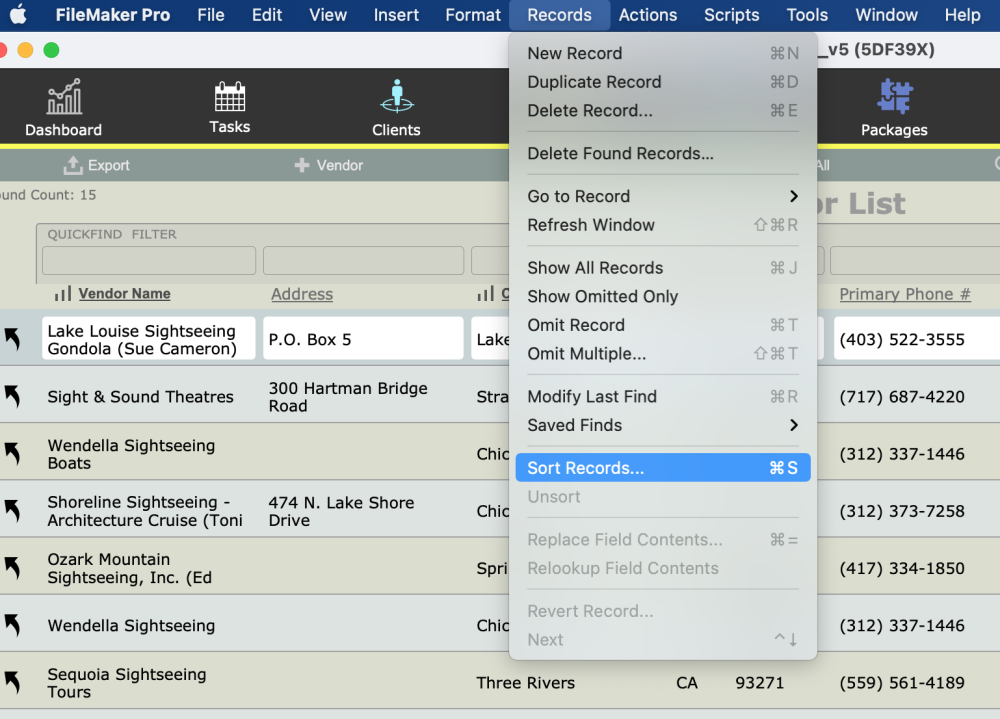Open the Wendella Sightseeing Boats record arrow
Viewport: 1000px width, 719px height.
pos(12,453)
